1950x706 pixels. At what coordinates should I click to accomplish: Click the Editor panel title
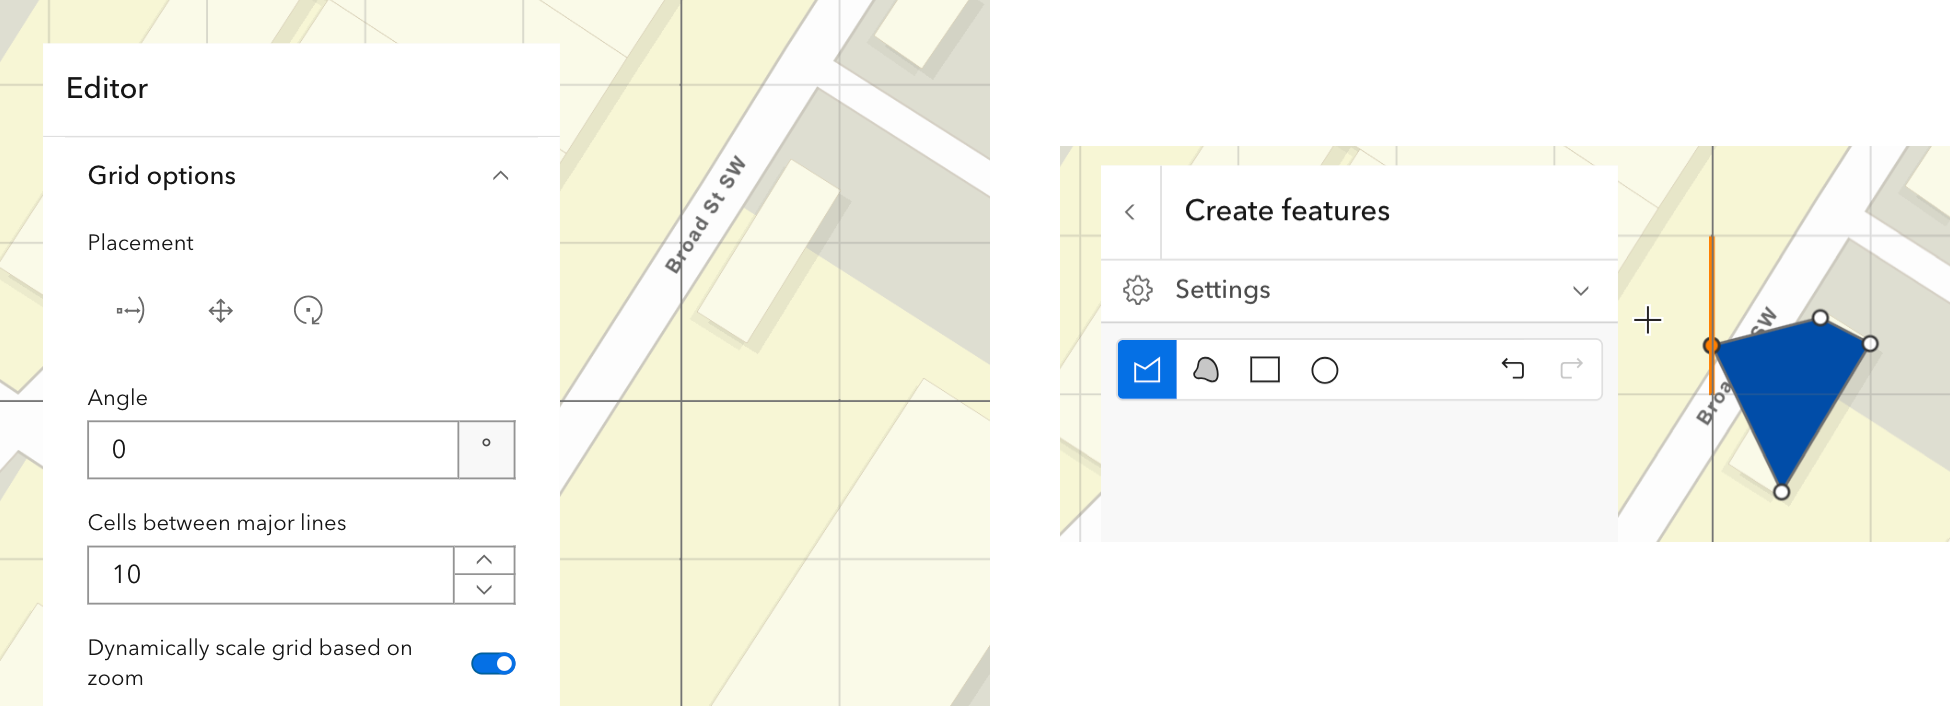(x=107, y=89)
